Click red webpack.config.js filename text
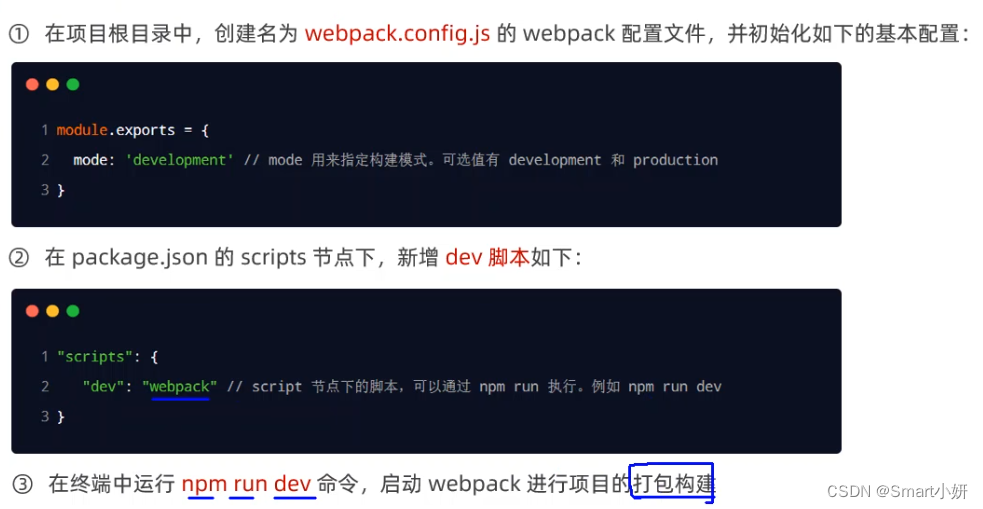This screenshot has height=509, width=983. [397, 34]
